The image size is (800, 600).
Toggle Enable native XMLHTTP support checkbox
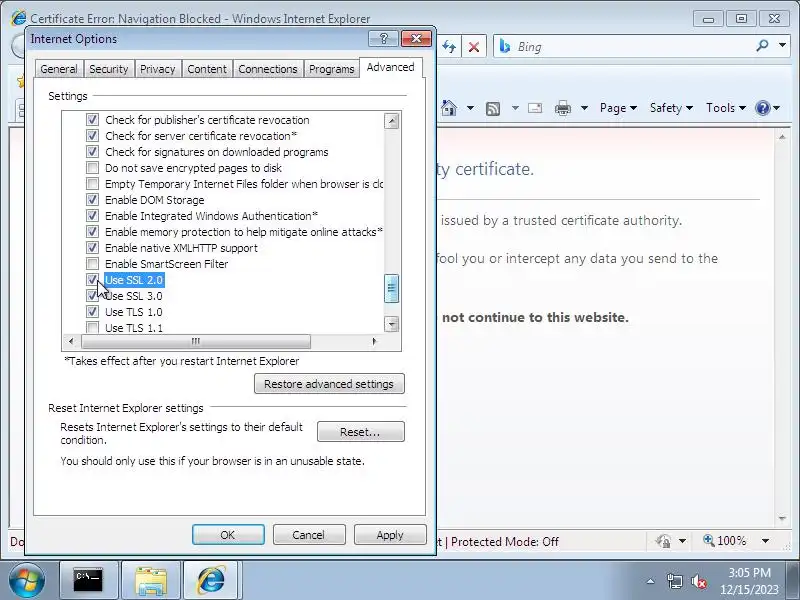[92, 247]
